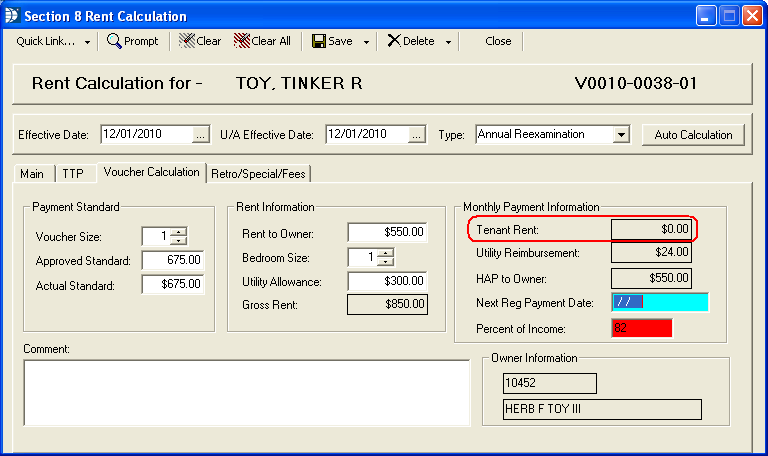Decrease Bedroom Size with down arrow
Image resolution: width=768 pixels, height=456 pixels.
coord(386,262)
